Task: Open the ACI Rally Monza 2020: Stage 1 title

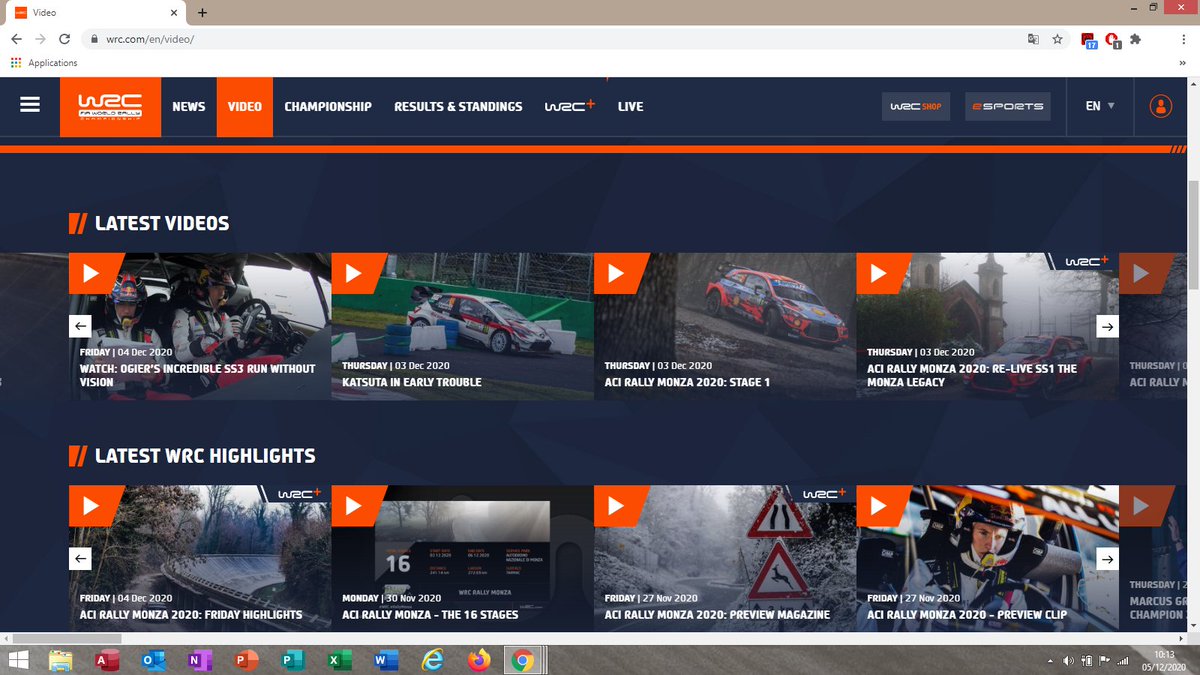Action: click(687, 382)
